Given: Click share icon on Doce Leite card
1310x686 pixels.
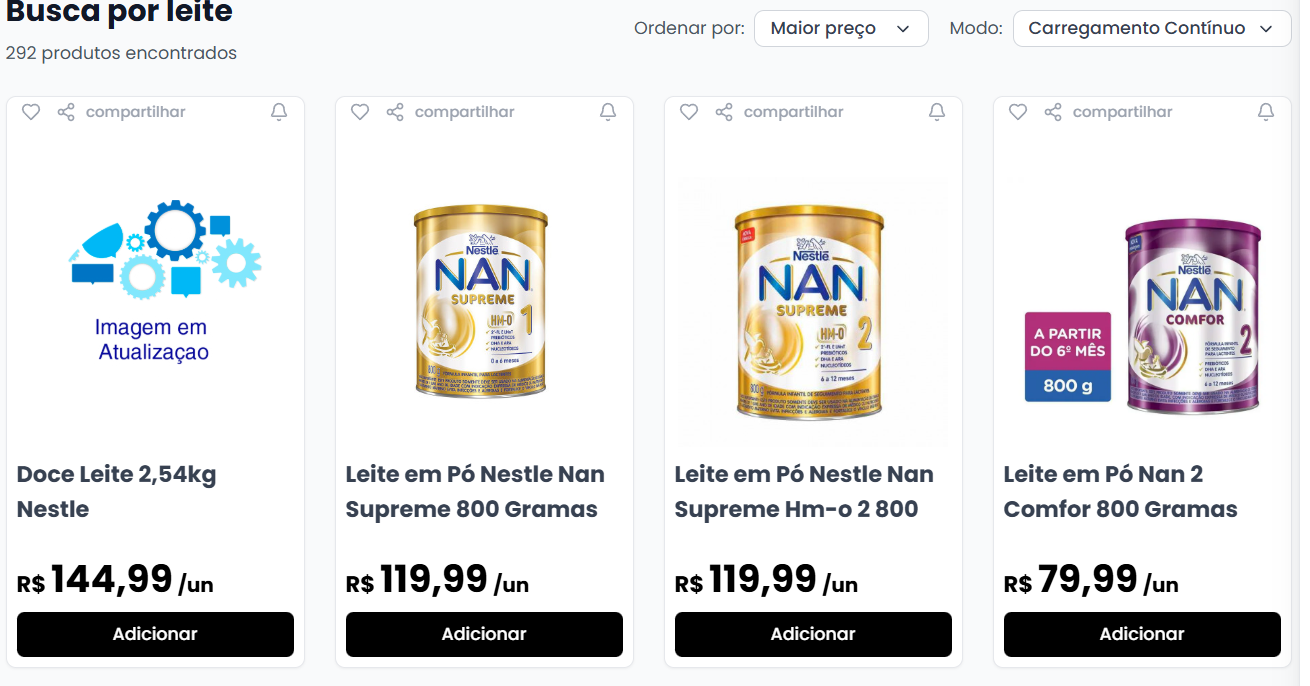Looking at the screenshot, I should [x=66, y=112].
